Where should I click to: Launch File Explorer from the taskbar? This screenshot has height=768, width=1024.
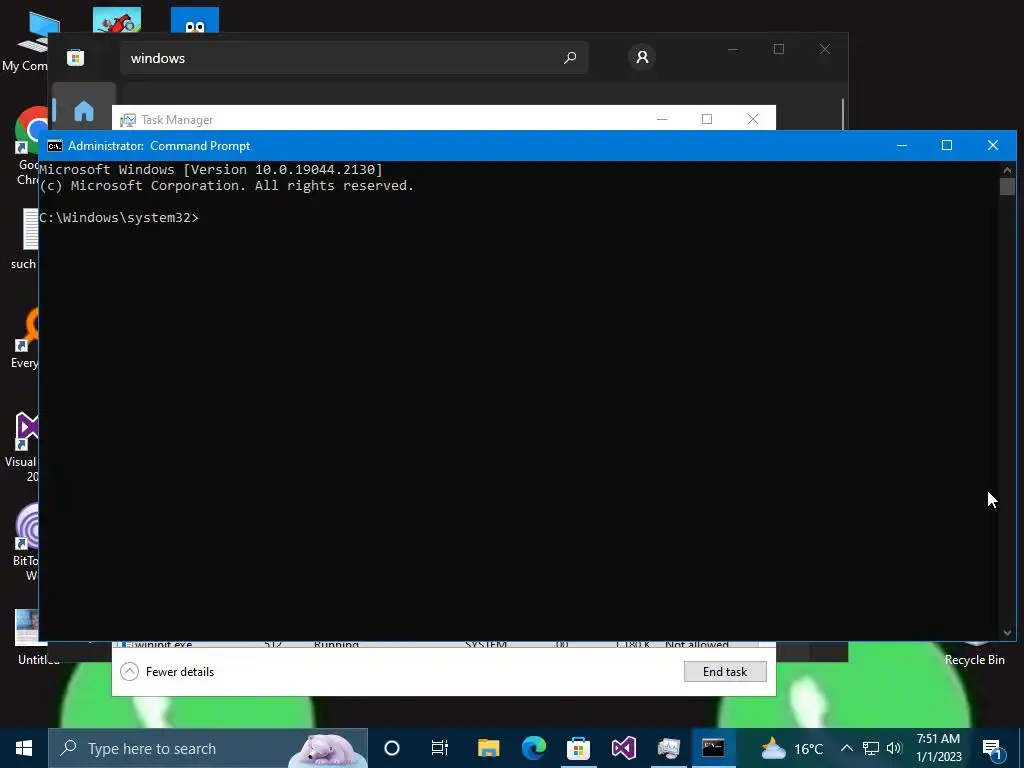tap(488, 748)
